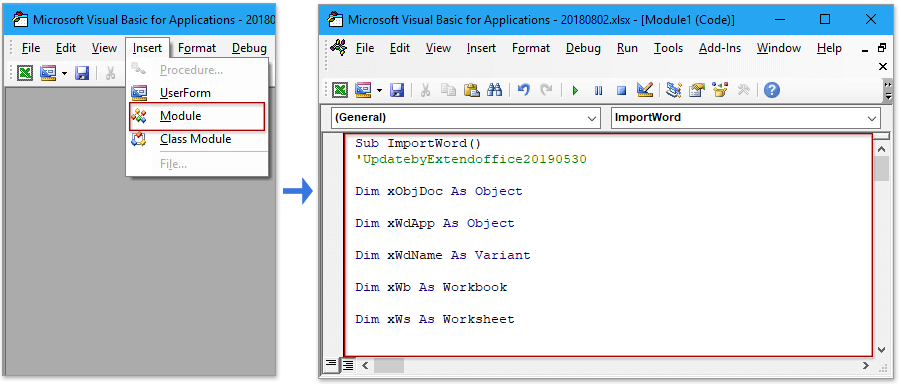
Task: Open the Object Browser icon
Action: [720, 90]
